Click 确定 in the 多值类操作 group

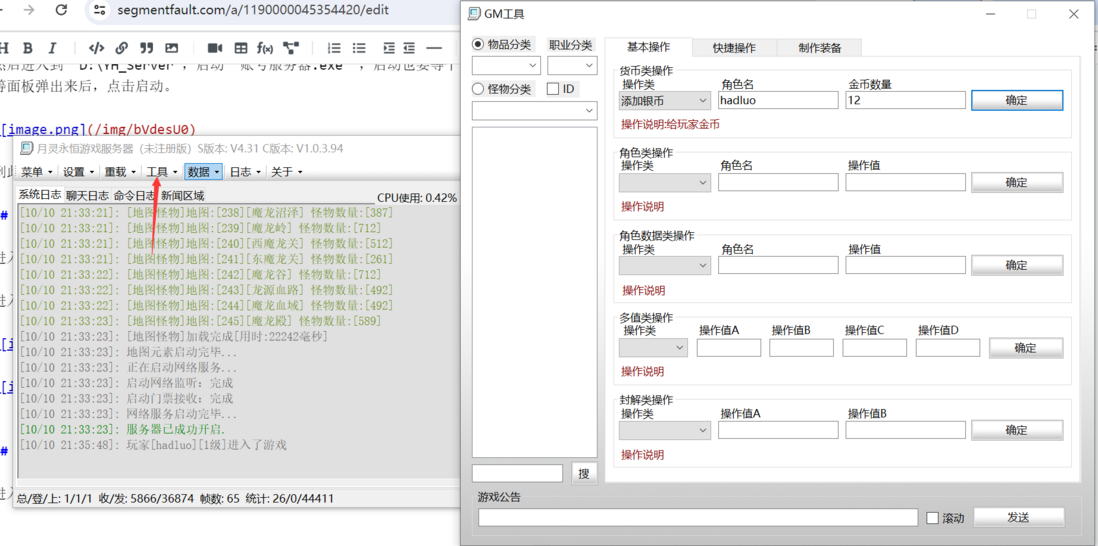coord(1026,348)
